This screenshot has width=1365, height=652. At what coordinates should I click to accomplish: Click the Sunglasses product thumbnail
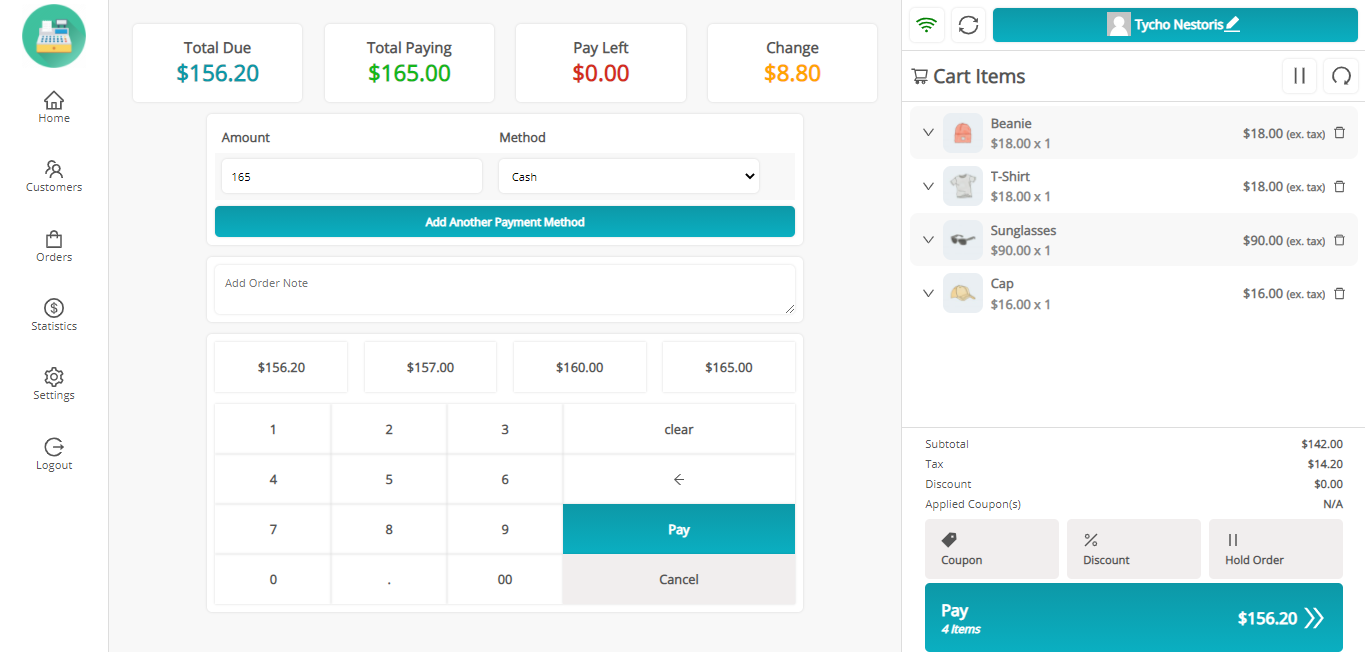click(x=962, y=240)
